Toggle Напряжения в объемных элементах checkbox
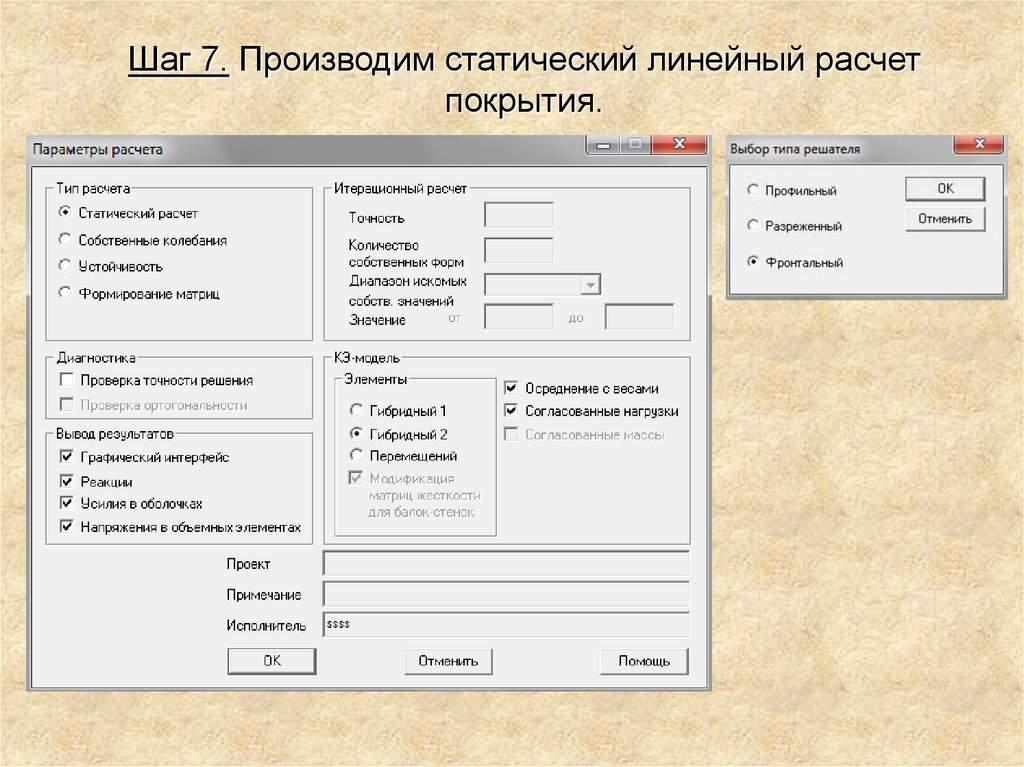The image size is (1024, 767). (x=67, y=527)
